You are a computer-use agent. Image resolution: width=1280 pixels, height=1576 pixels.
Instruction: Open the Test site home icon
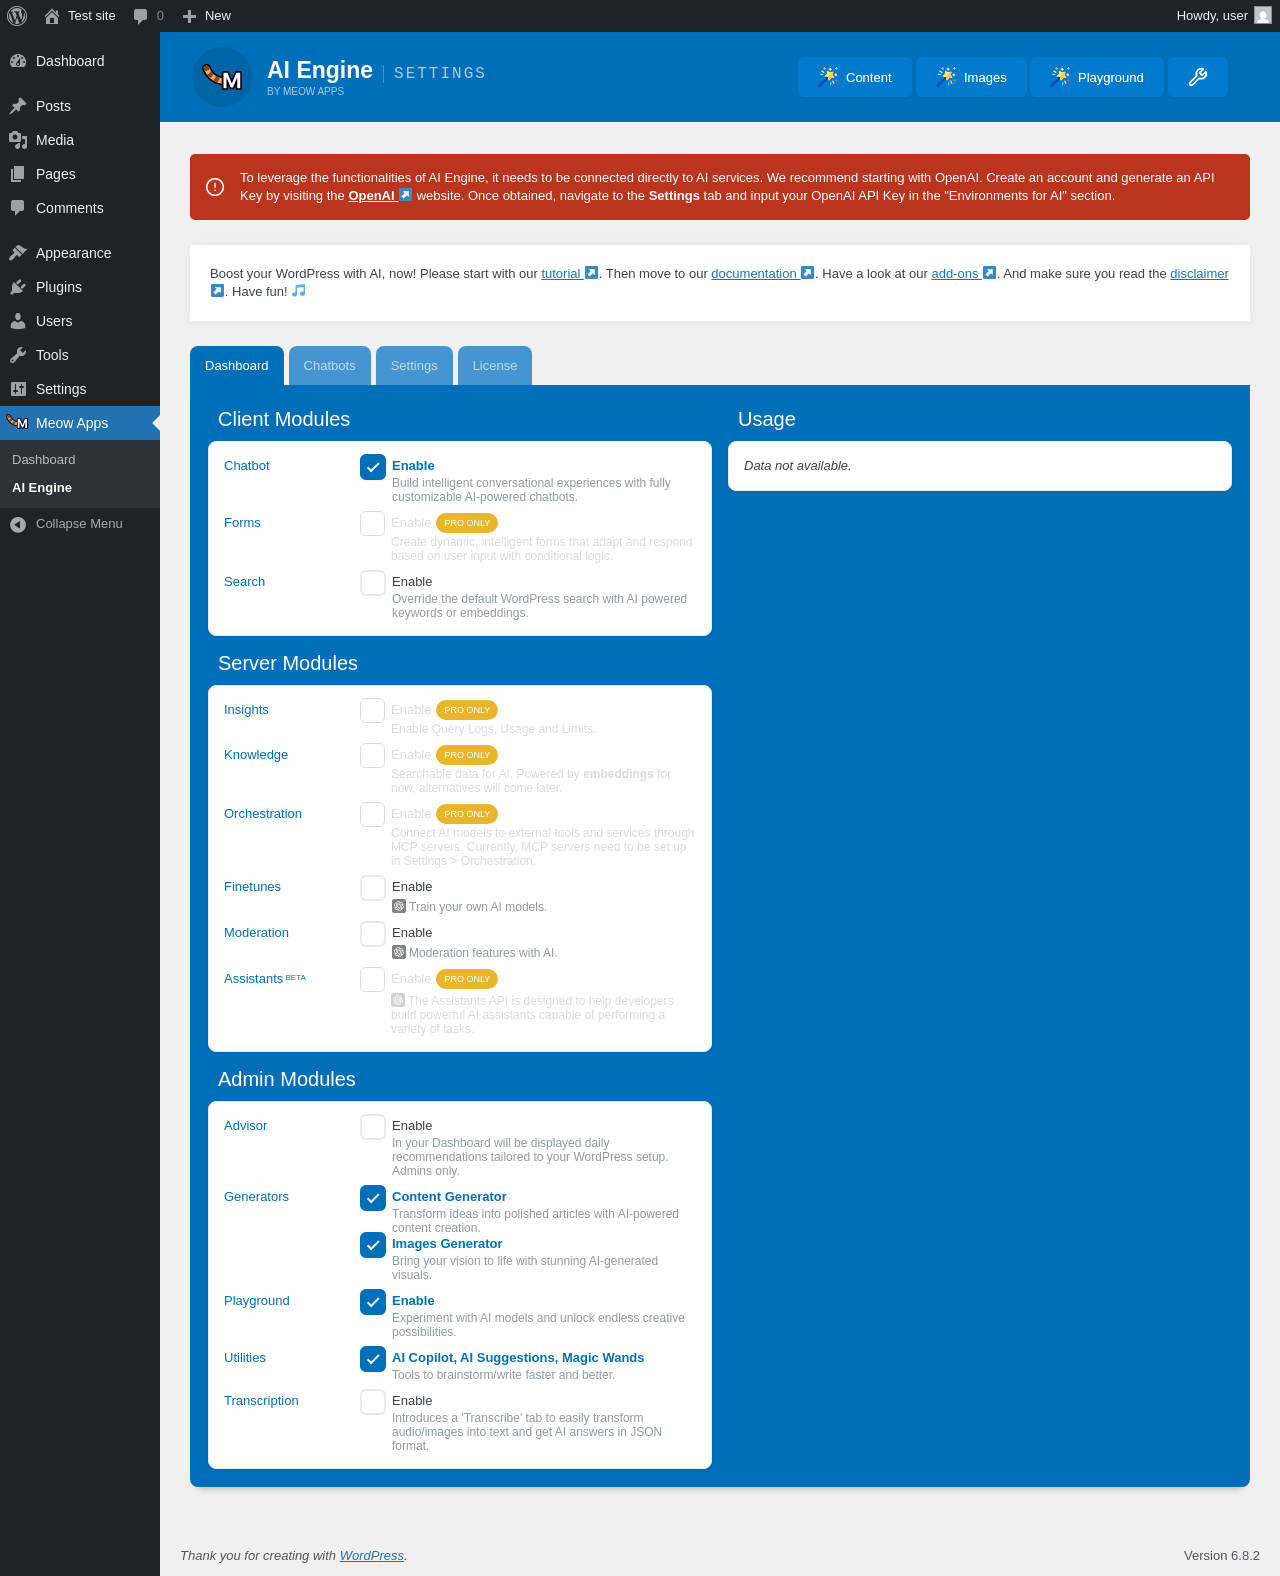tap(52, 16)
